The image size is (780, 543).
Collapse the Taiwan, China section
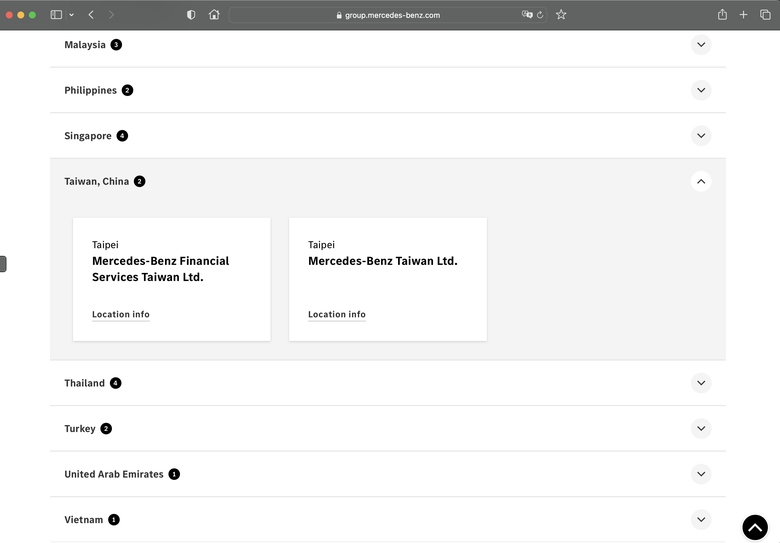click(x=701, y=181)
